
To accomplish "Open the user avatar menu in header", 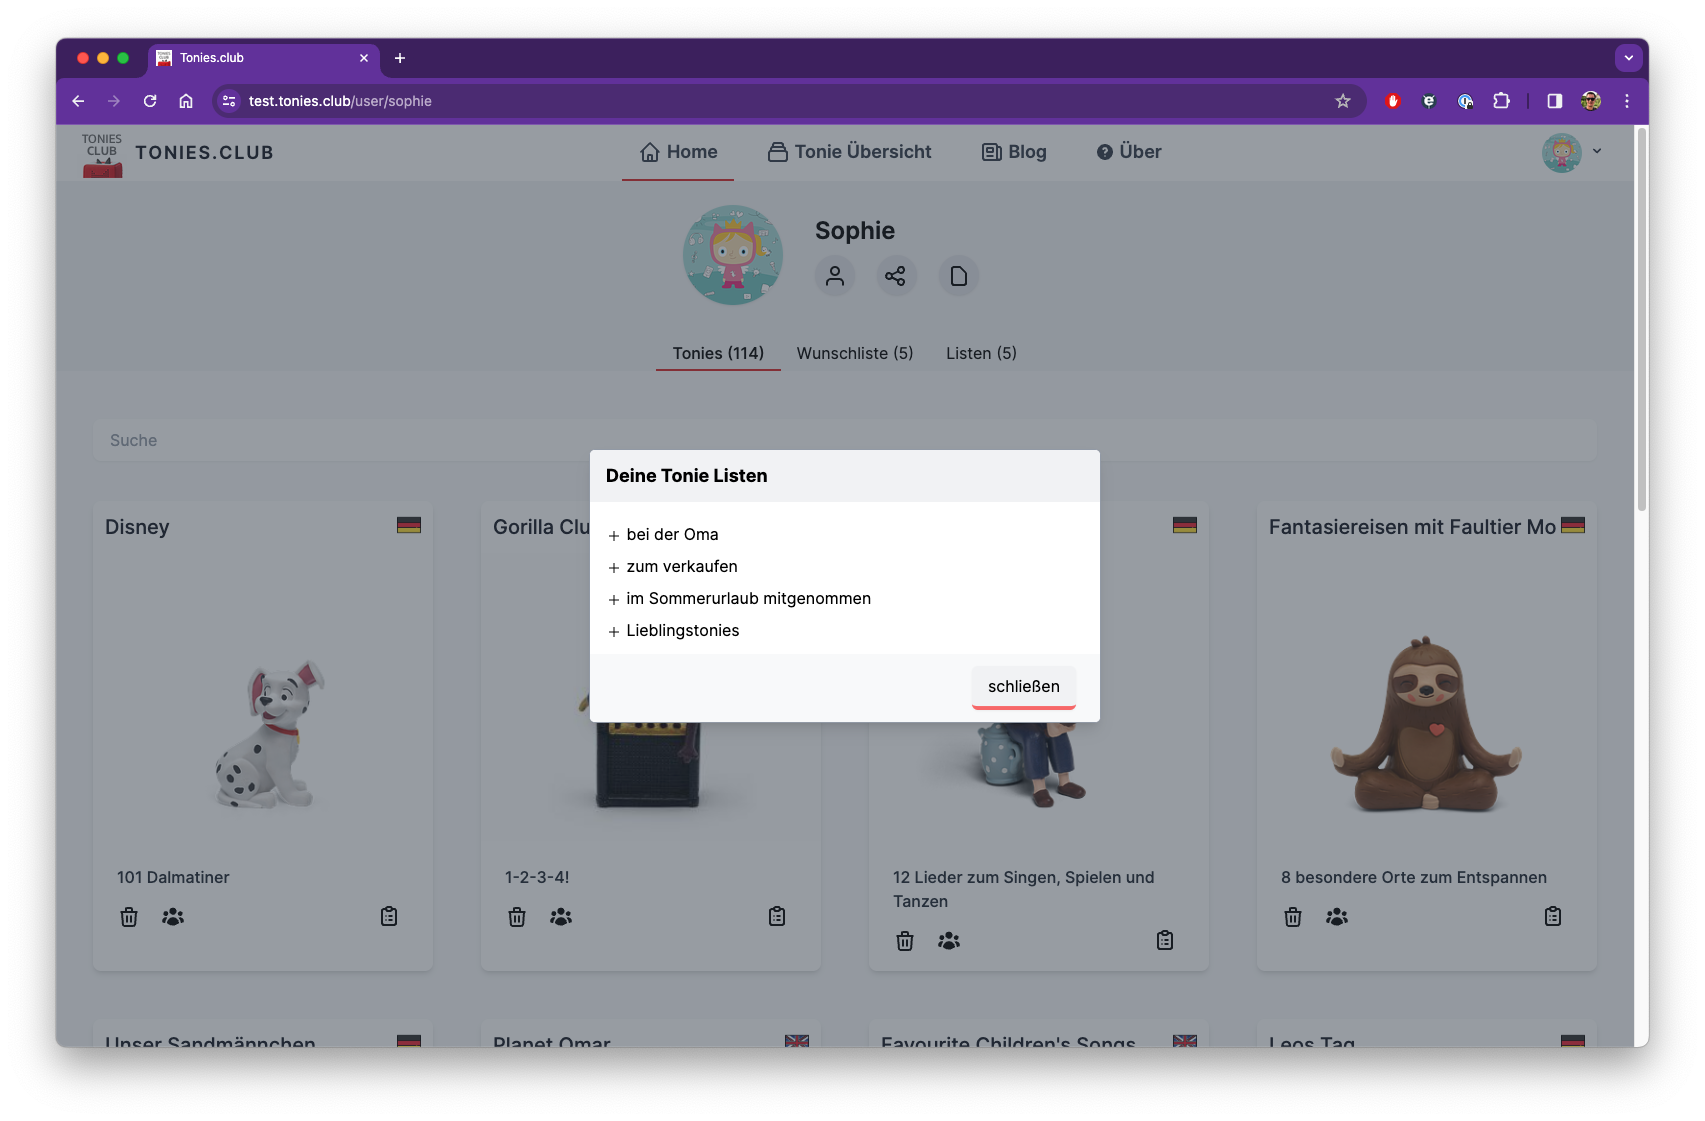I will click(1571, 153).
